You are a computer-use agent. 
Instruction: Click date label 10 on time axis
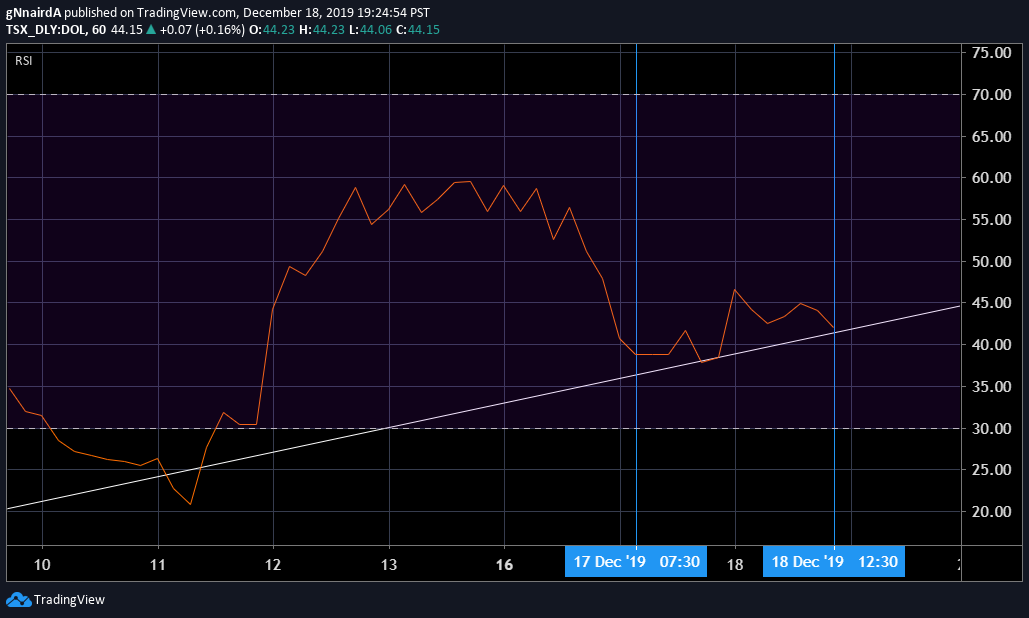coord(42,565)
